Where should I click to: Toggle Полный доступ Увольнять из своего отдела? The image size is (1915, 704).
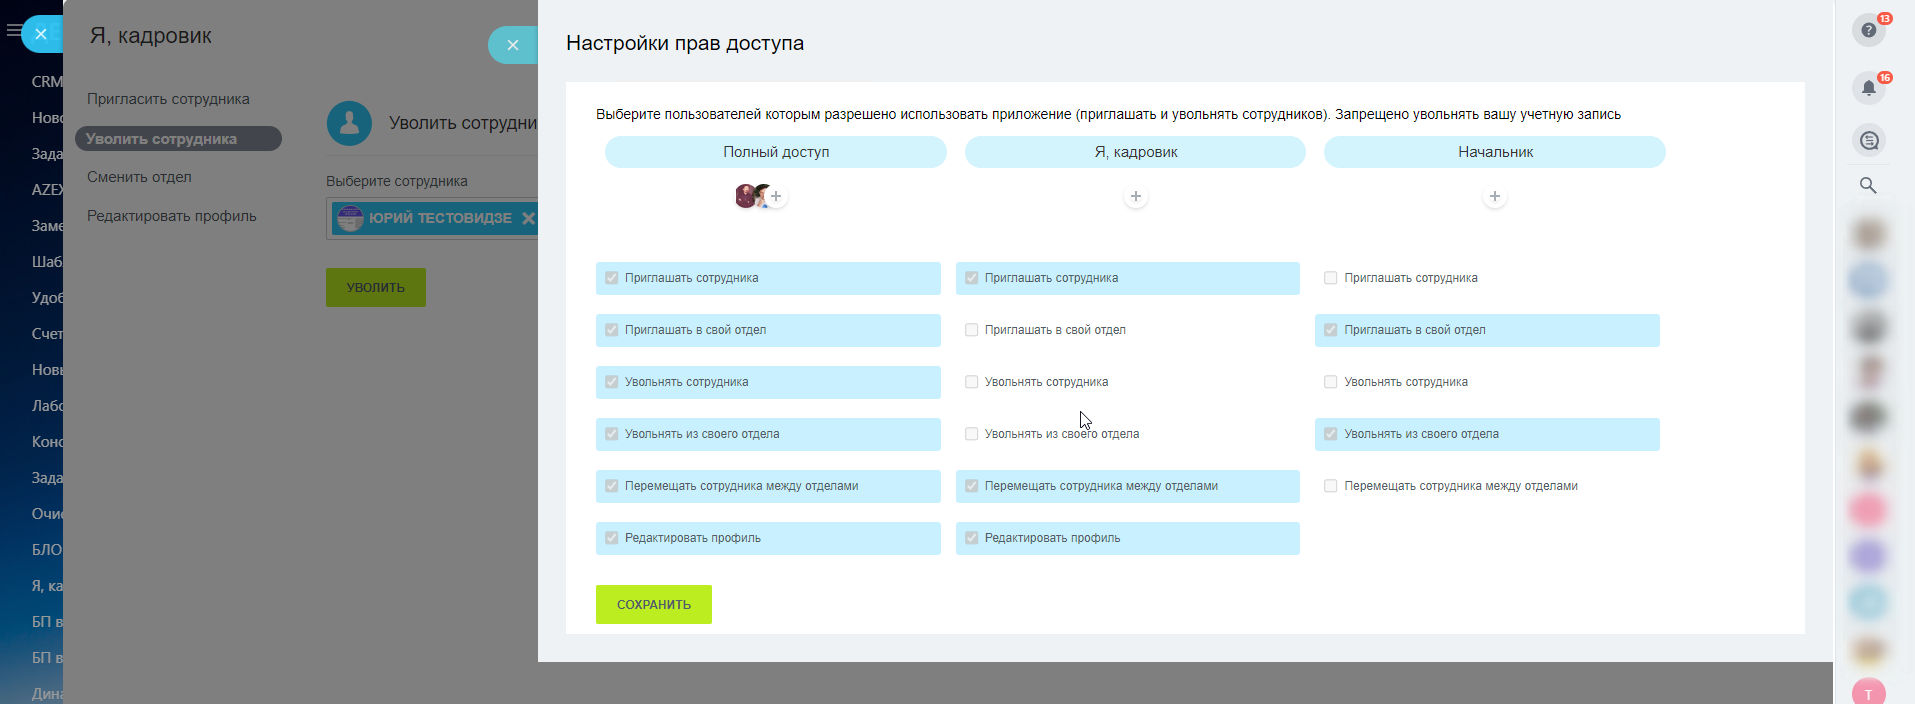point(612,434)
